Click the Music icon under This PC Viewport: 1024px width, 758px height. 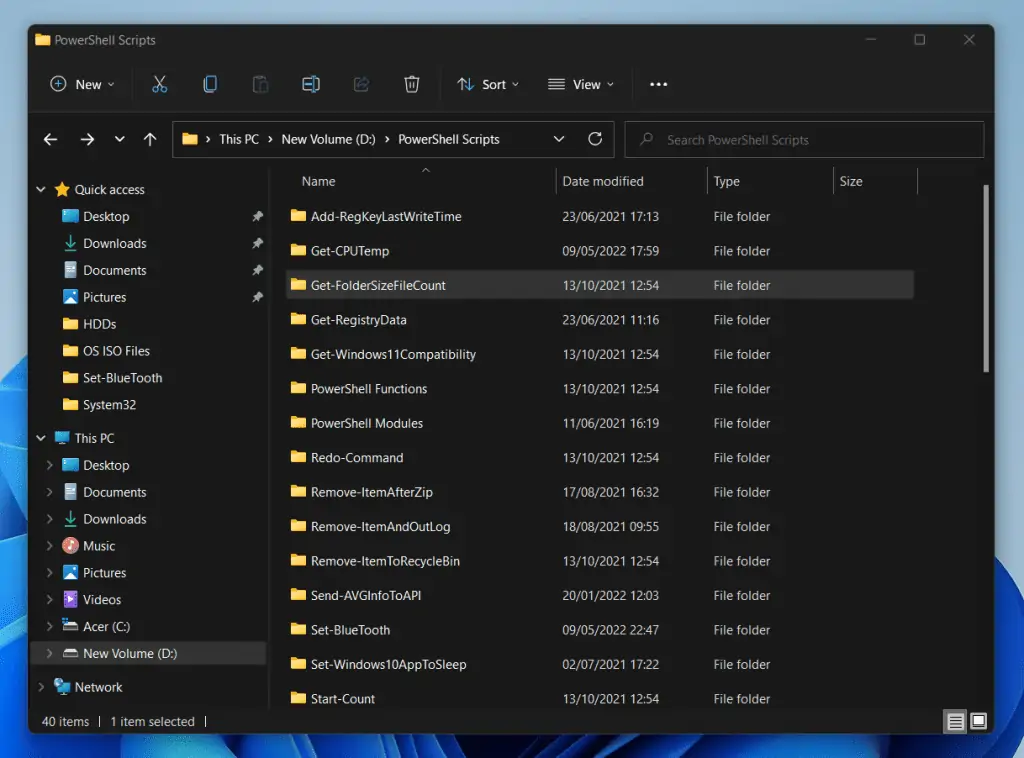click(71, 545)
